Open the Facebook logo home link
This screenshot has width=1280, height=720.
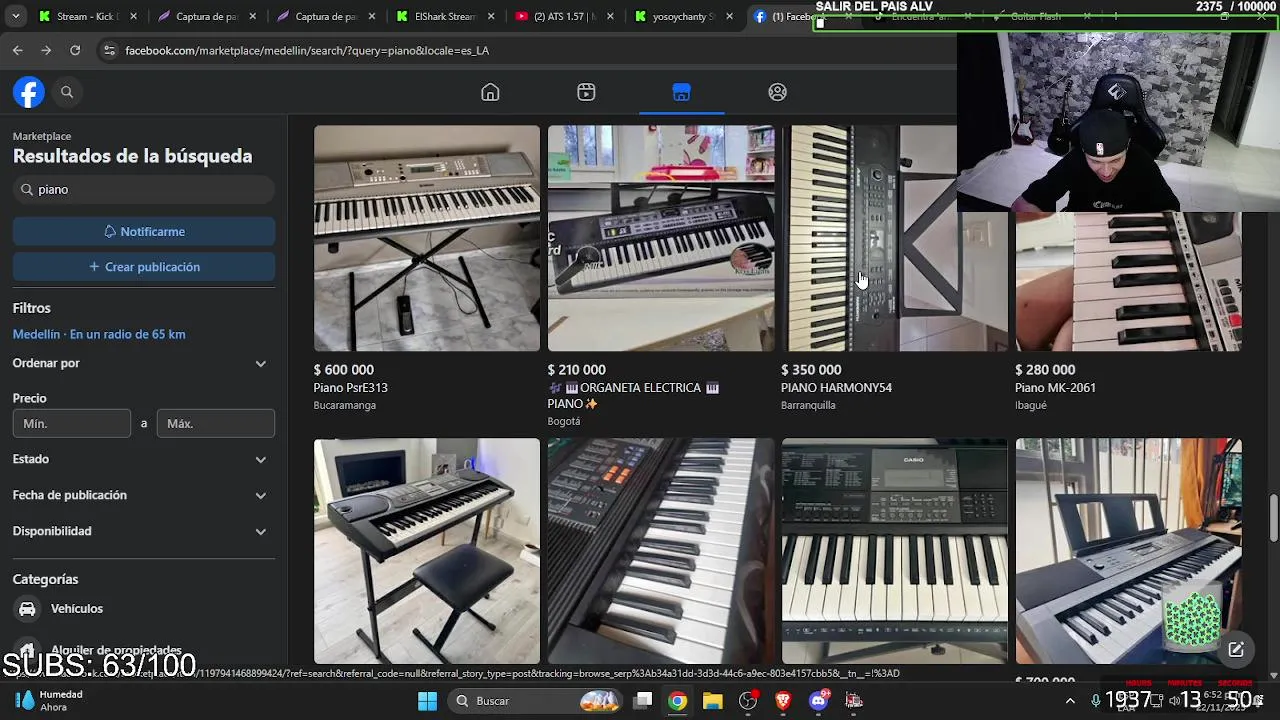29,92
